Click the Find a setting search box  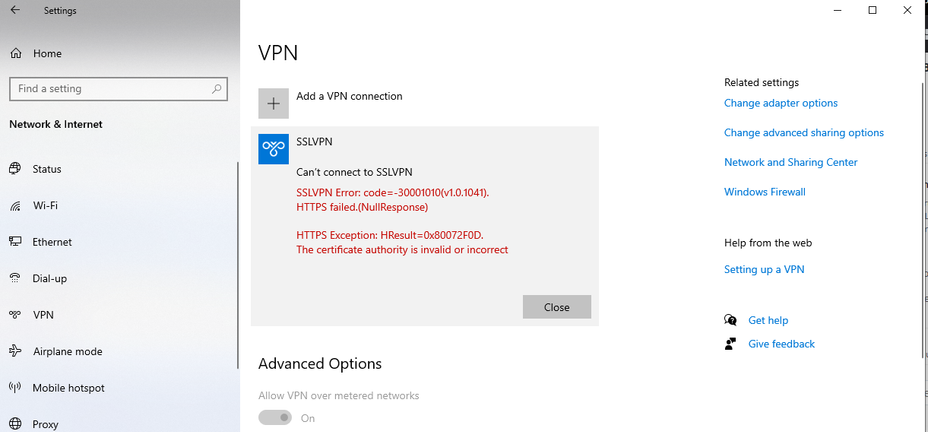point(110,89)
